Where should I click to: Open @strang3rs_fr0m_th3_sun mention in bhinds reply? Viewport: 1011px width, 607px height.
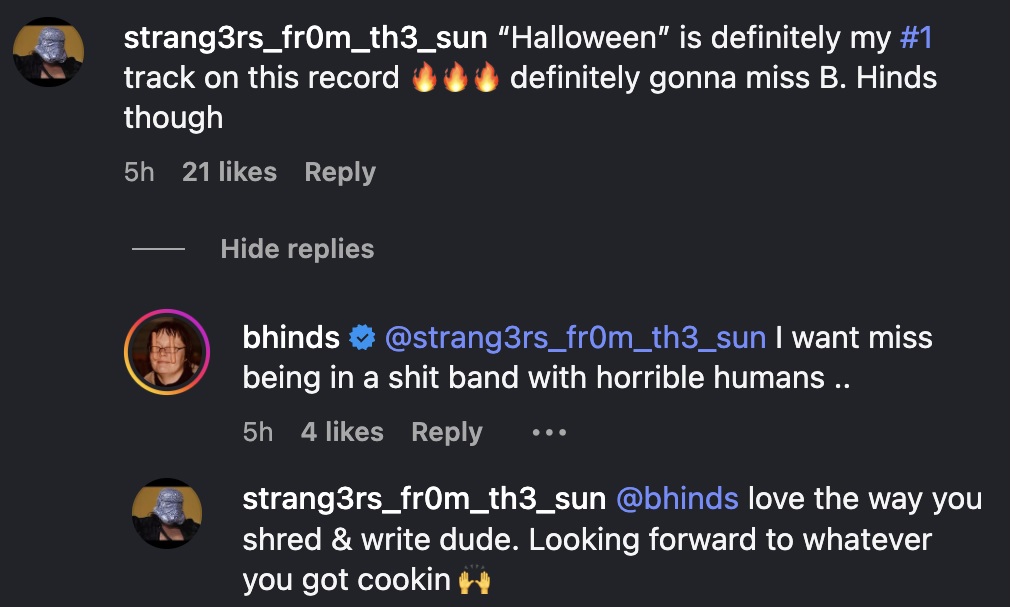pyautogui.click(x=575, y=338)
